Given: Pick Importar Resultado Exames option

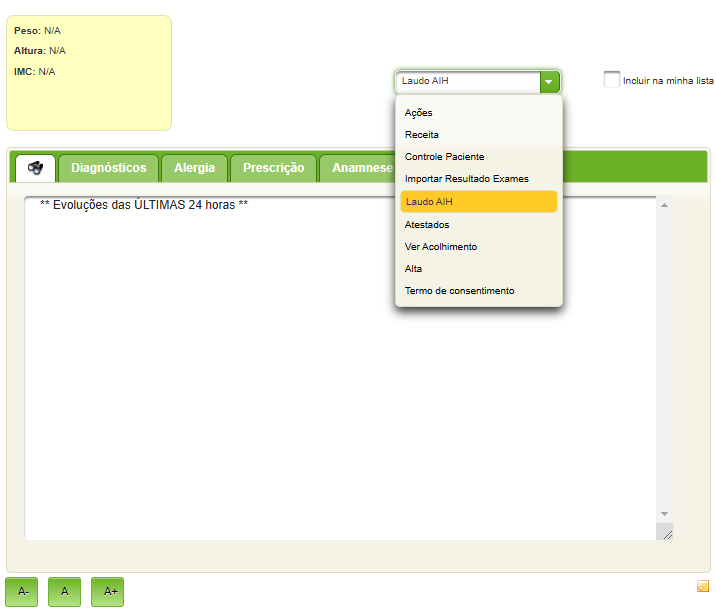Looking at the screenshot, I should 479,179.
